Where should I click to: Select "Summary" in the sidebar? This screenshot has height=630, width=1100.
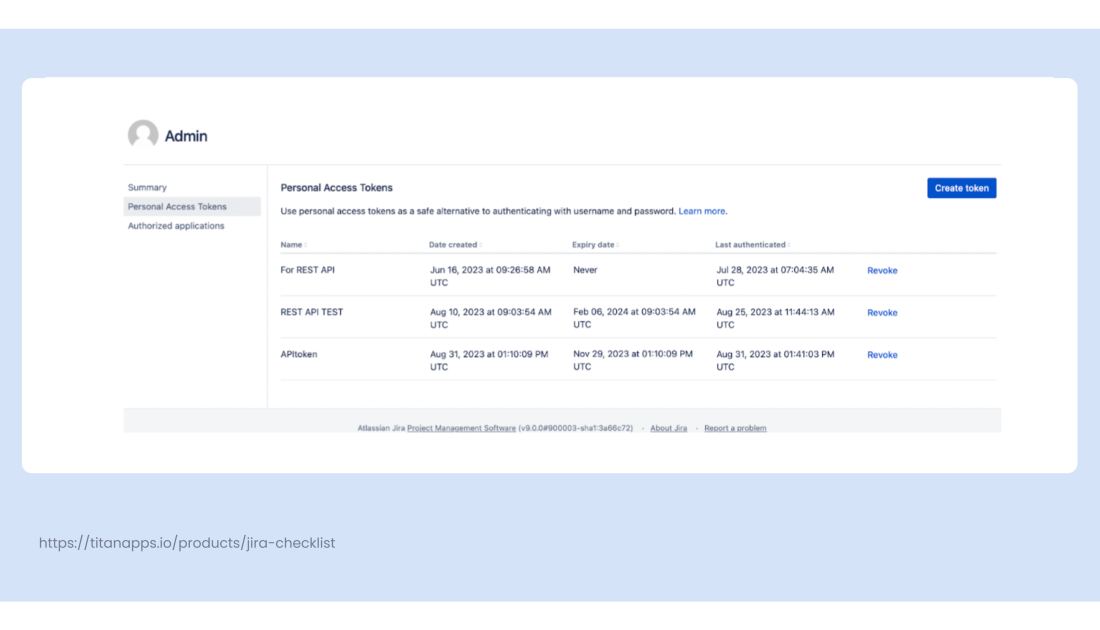click(x=147, y=187)
